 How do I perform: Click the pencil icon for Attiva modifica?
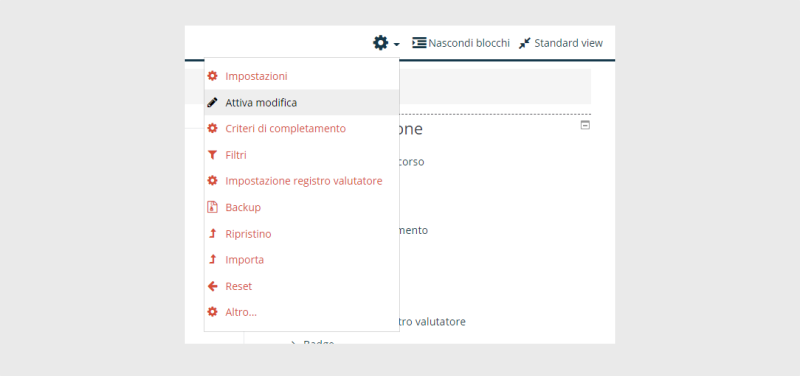212,103
